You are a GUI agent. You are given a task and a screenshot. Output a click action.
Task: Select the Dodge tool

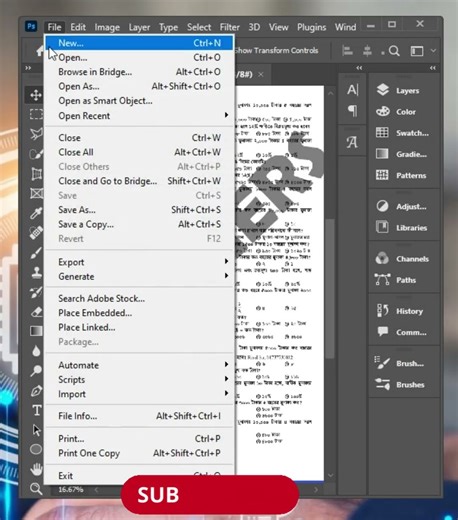36,371
